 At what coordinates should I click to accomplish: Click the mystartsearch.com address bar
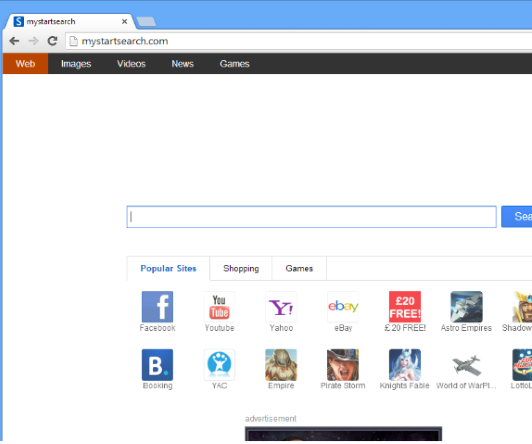tap(299, 41)
